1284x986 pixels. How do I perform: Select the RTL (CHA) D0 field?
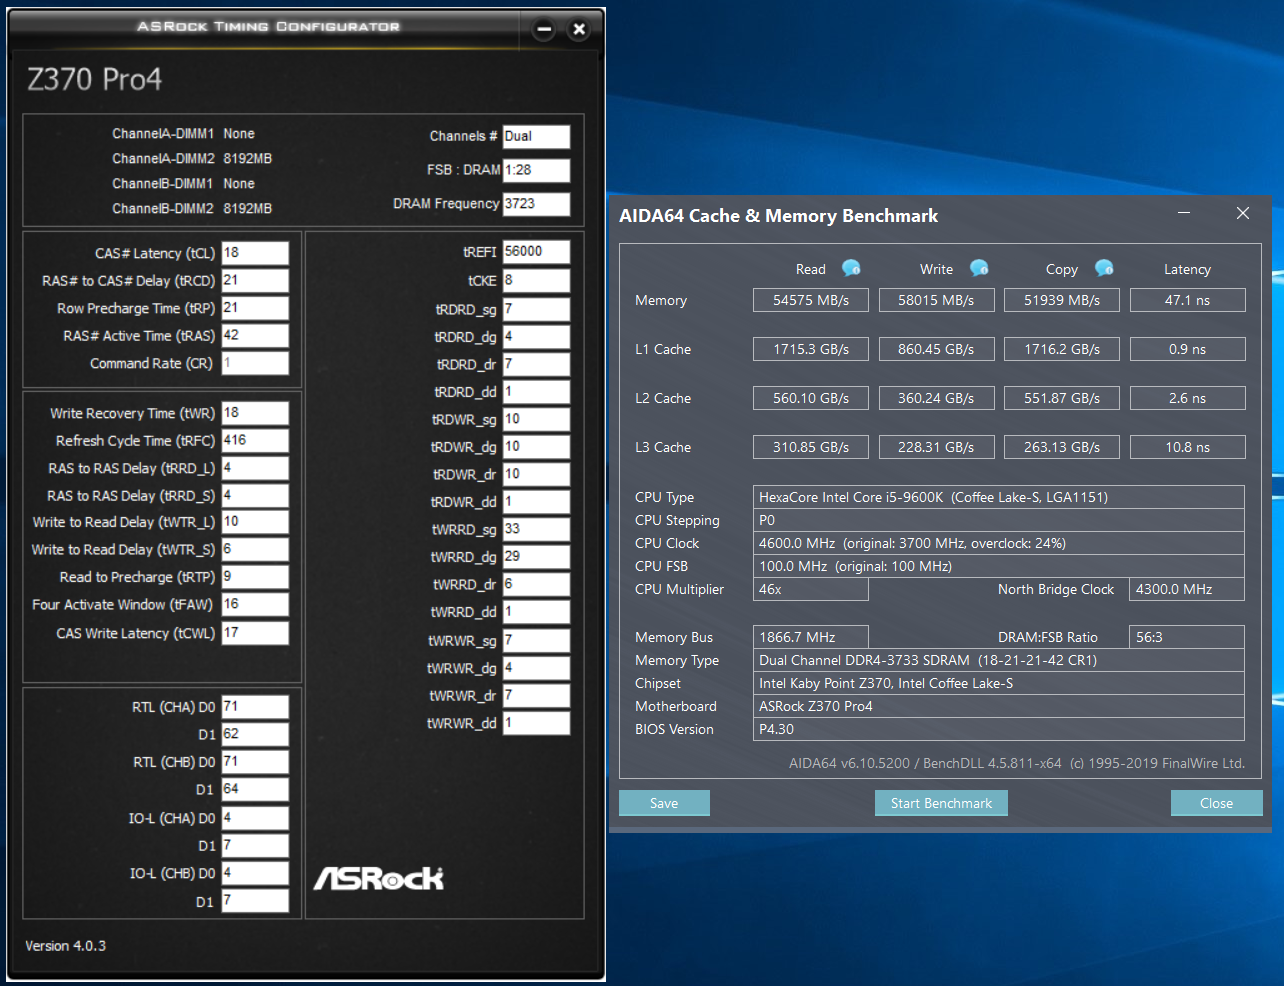(x=255, y=707)
